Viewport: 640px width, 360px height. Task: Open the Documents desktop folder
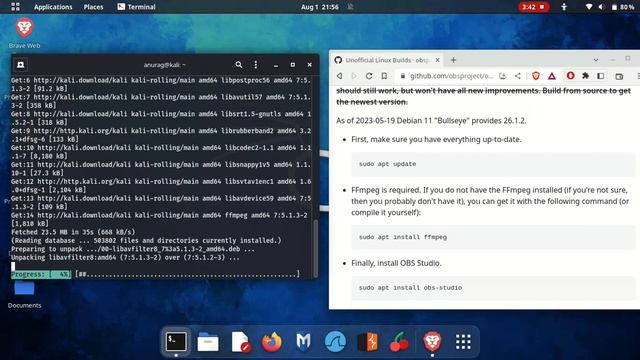(x=24, y=294)
